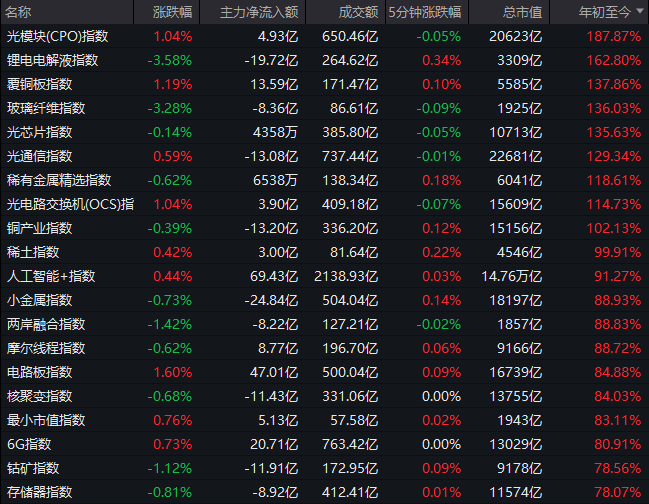This screenshot has width=649, height=504.
Task: Click the 名称 column header
Action: [19, 12]
